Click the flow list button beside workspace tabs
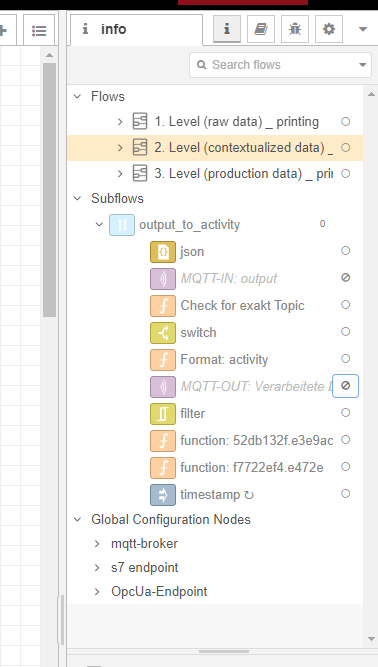Screen dimensions: 378x667 [39, 30]
